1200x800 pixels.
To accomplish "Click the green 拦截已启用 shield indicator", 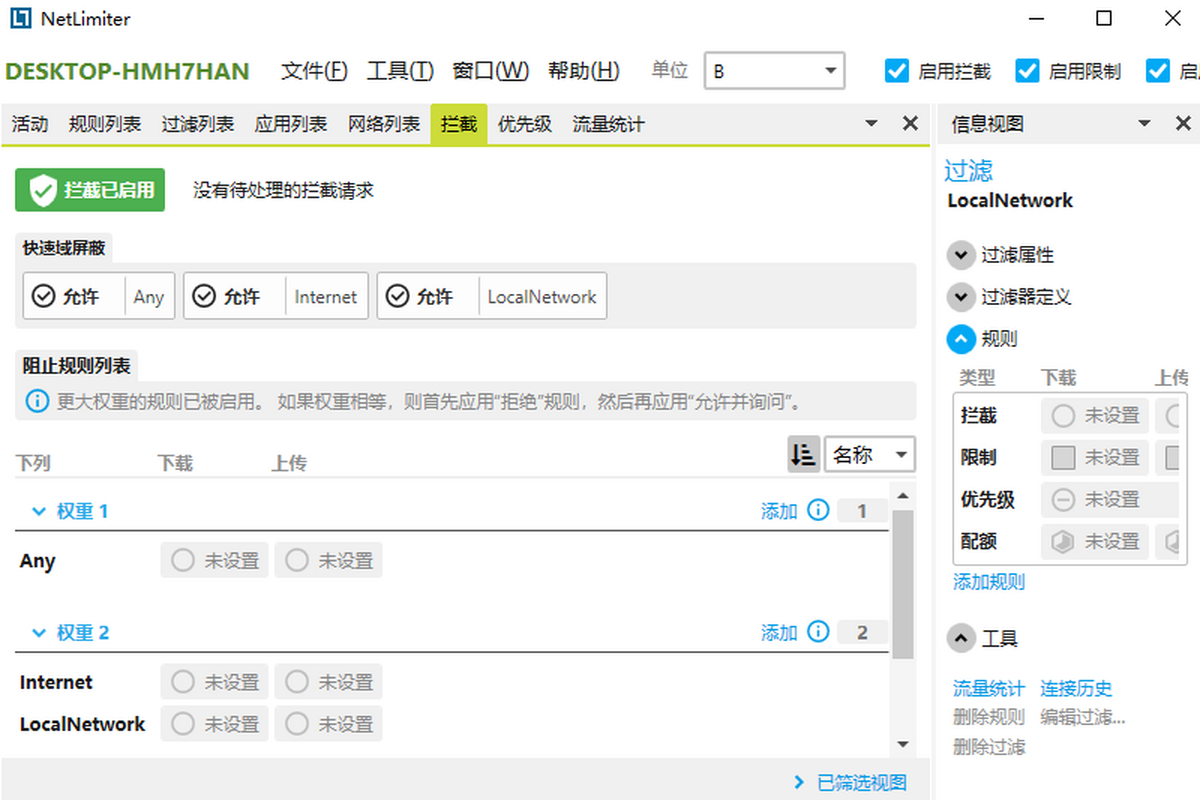I will [89, 189].
